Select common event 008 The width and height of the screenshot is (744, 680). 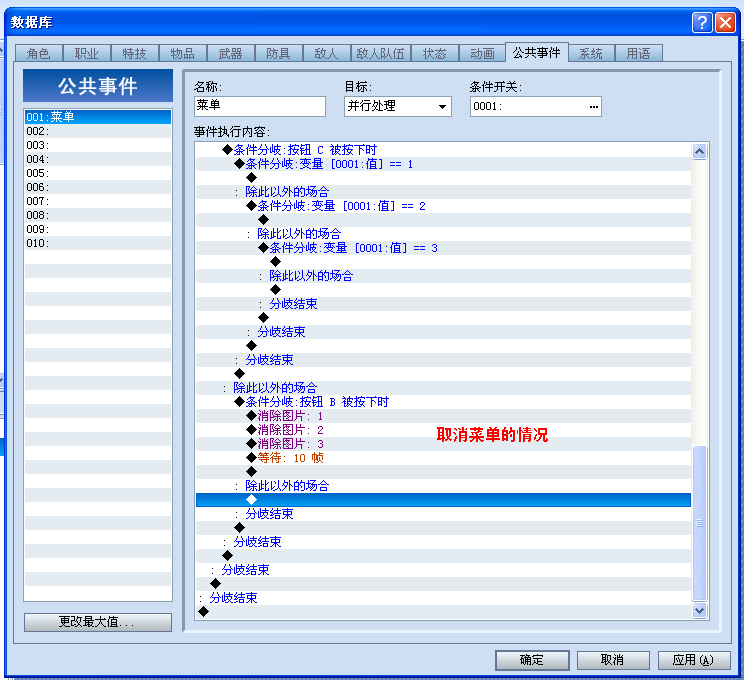point(98,215)
